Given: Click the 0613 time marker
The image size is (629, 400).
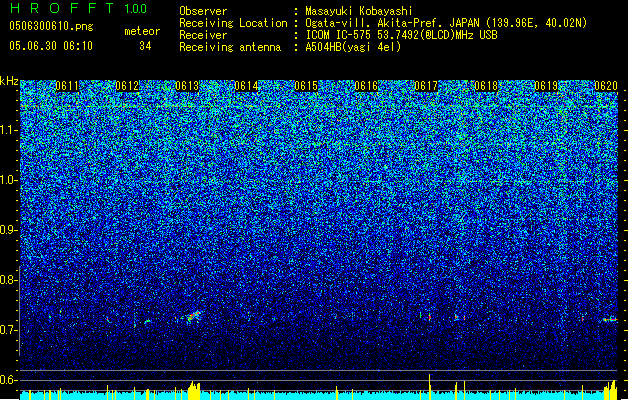Looking at the screenshot, I should 187,86.
